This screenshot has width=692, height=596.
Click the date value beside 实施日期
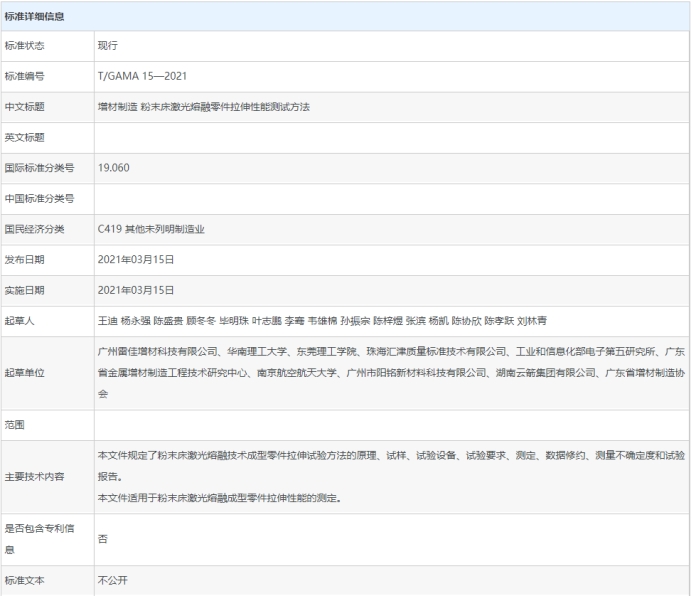click(136, 290)
